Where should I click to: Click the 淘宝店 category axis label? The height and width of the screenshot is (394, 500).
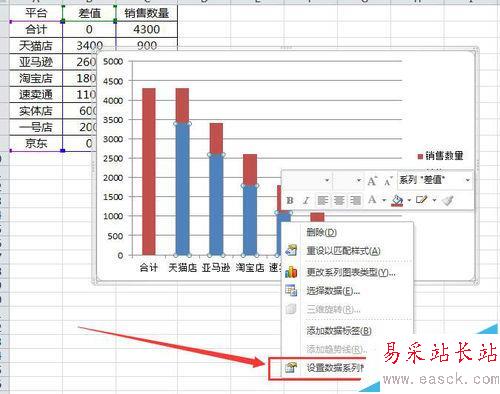tap(250, 267)
